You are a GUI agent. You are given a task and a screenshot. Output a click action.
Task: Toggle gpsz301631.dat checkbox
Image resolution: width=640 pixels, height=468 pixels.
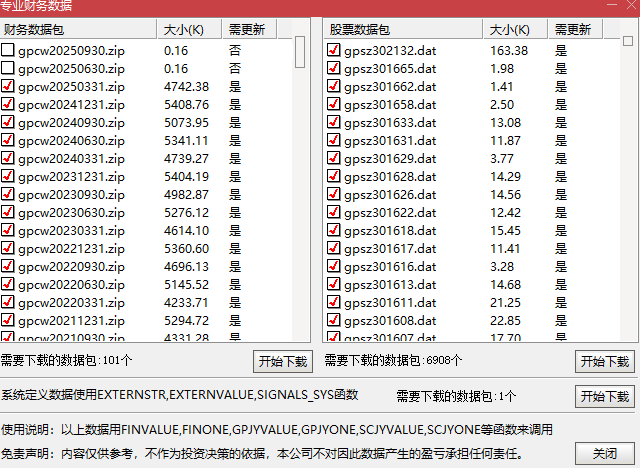(x=333, y=140)
